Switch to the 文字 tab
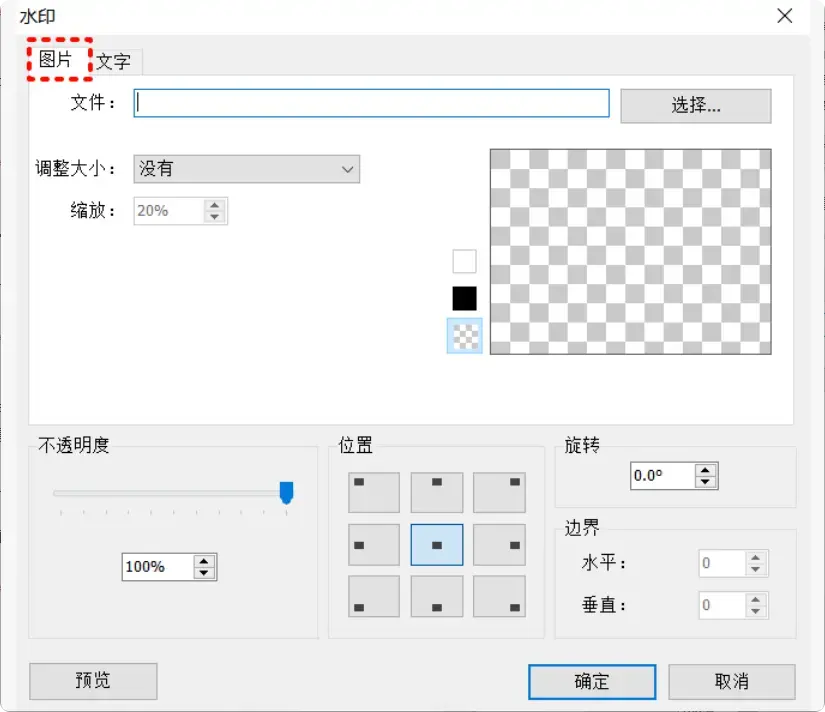The image size is (825, 712). tap(113, 60)
